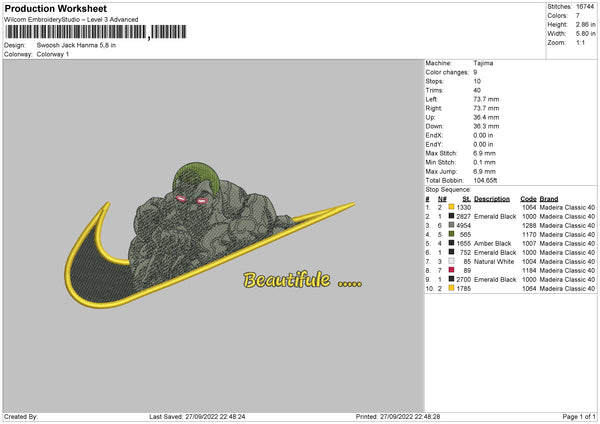This screenshot has width=600, height=424.
Task: Click the worksheet barcode
Action: 96,32
